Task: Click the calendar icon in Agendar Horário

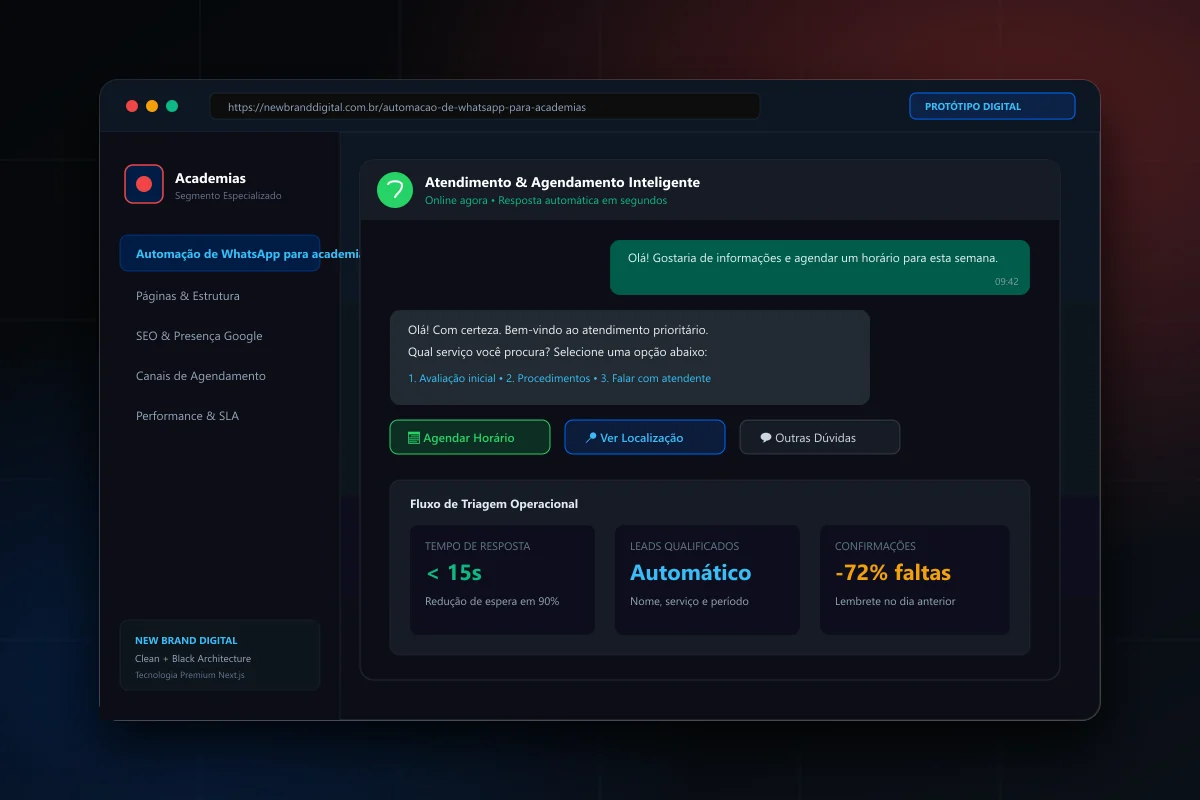Action: (x=414, y=438)
